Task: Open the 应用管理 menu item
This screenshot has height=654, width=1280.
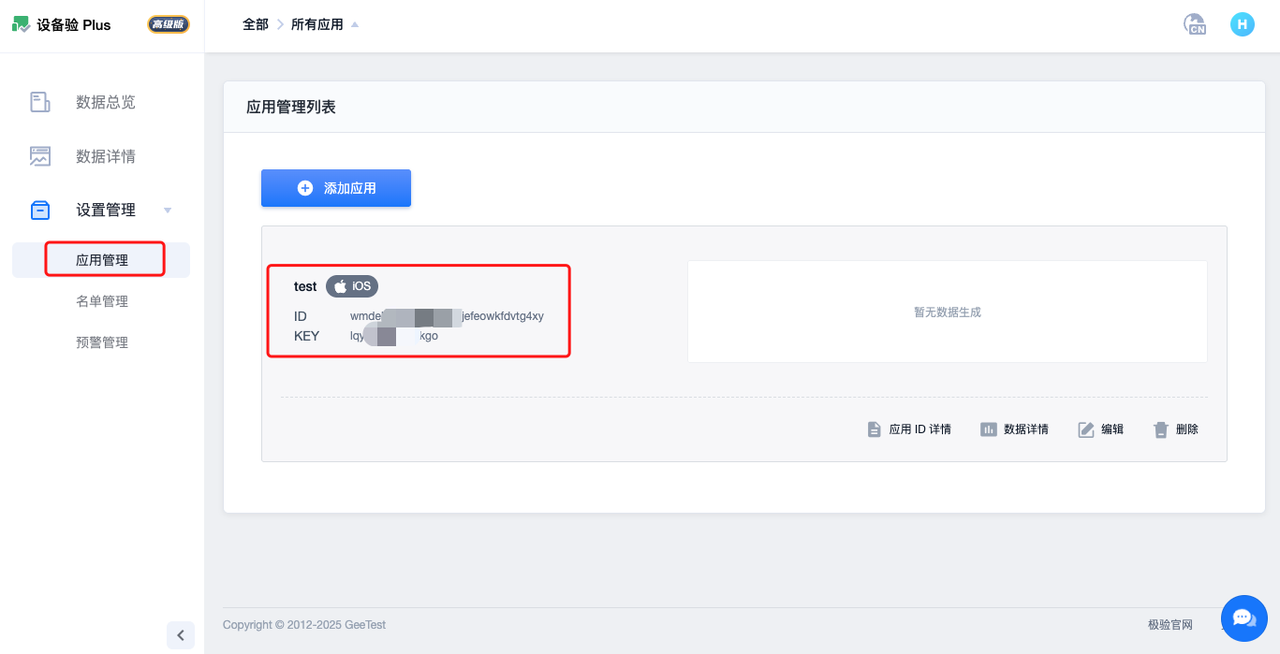Action: tap(104, 259)
